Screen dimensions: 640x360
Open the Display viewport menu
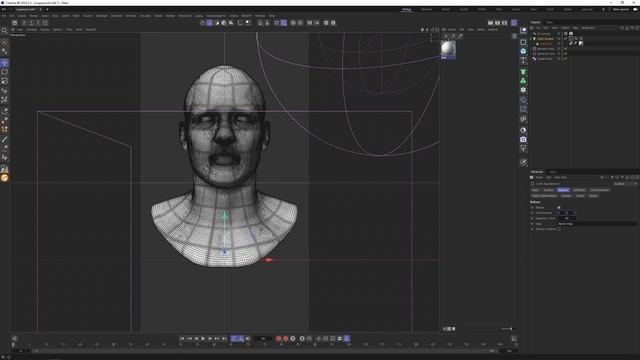pyautogui.click(x=45, y=29)
